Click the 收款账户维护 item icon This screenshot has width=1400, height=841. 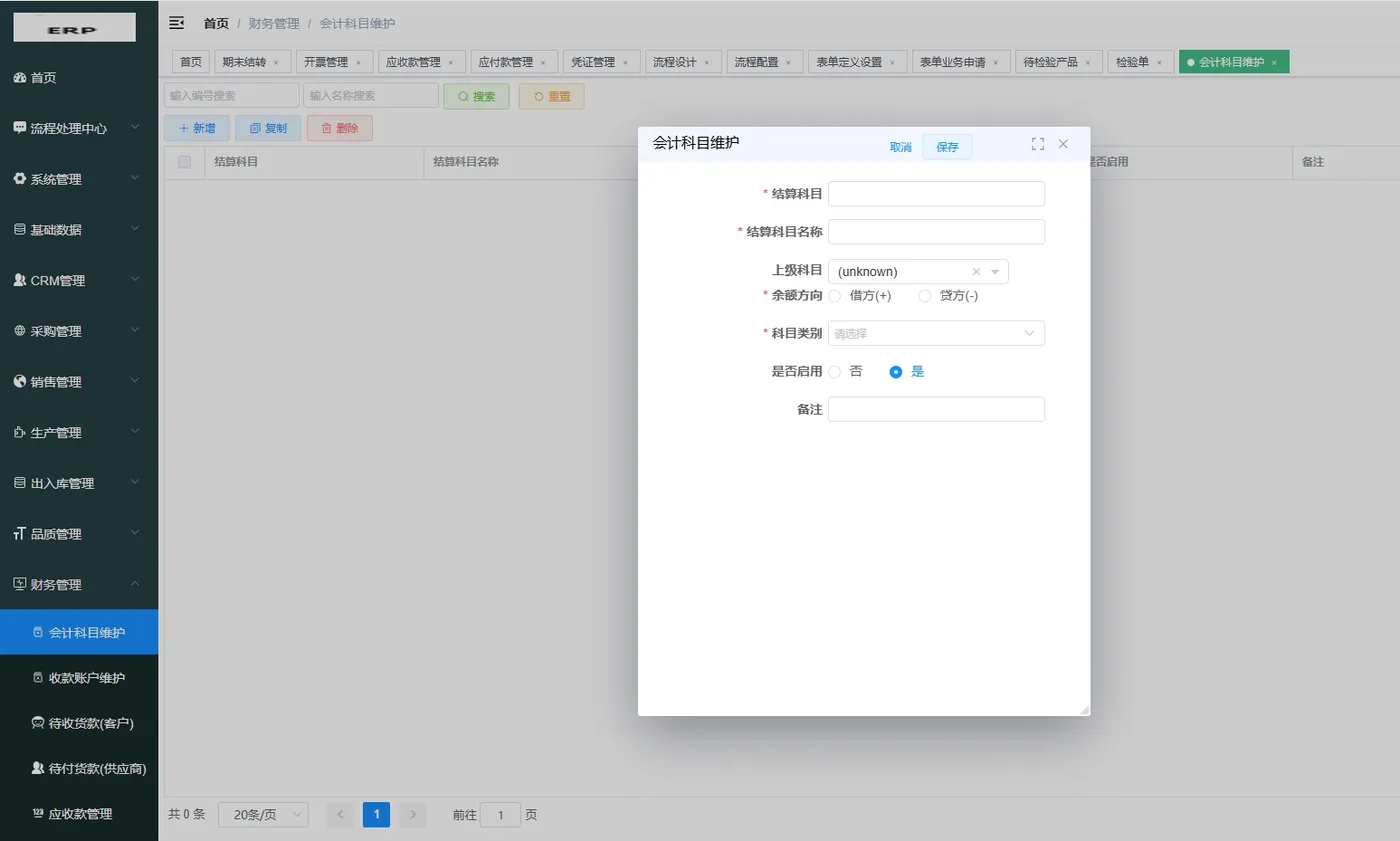[38, 678]
